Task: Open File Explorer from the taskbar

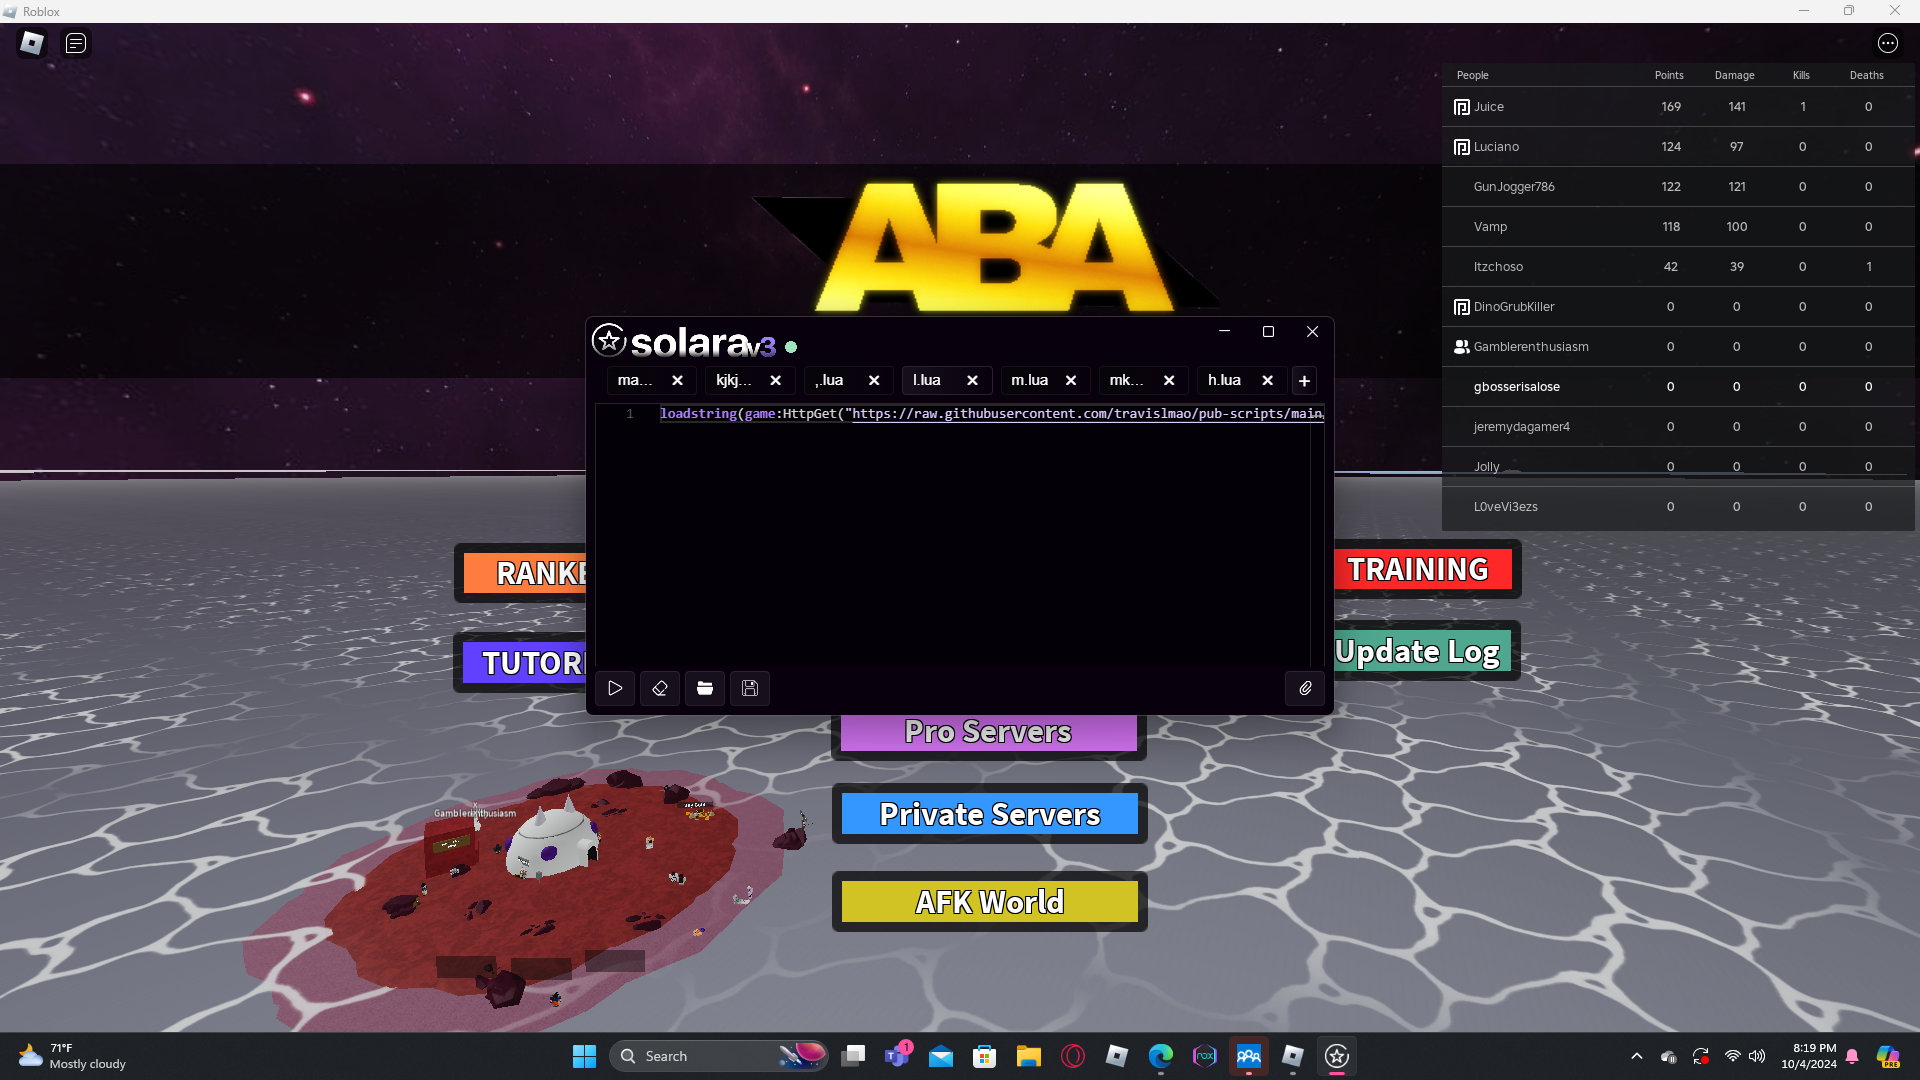Action: pyautogui.click(x=1029, y=1056)
